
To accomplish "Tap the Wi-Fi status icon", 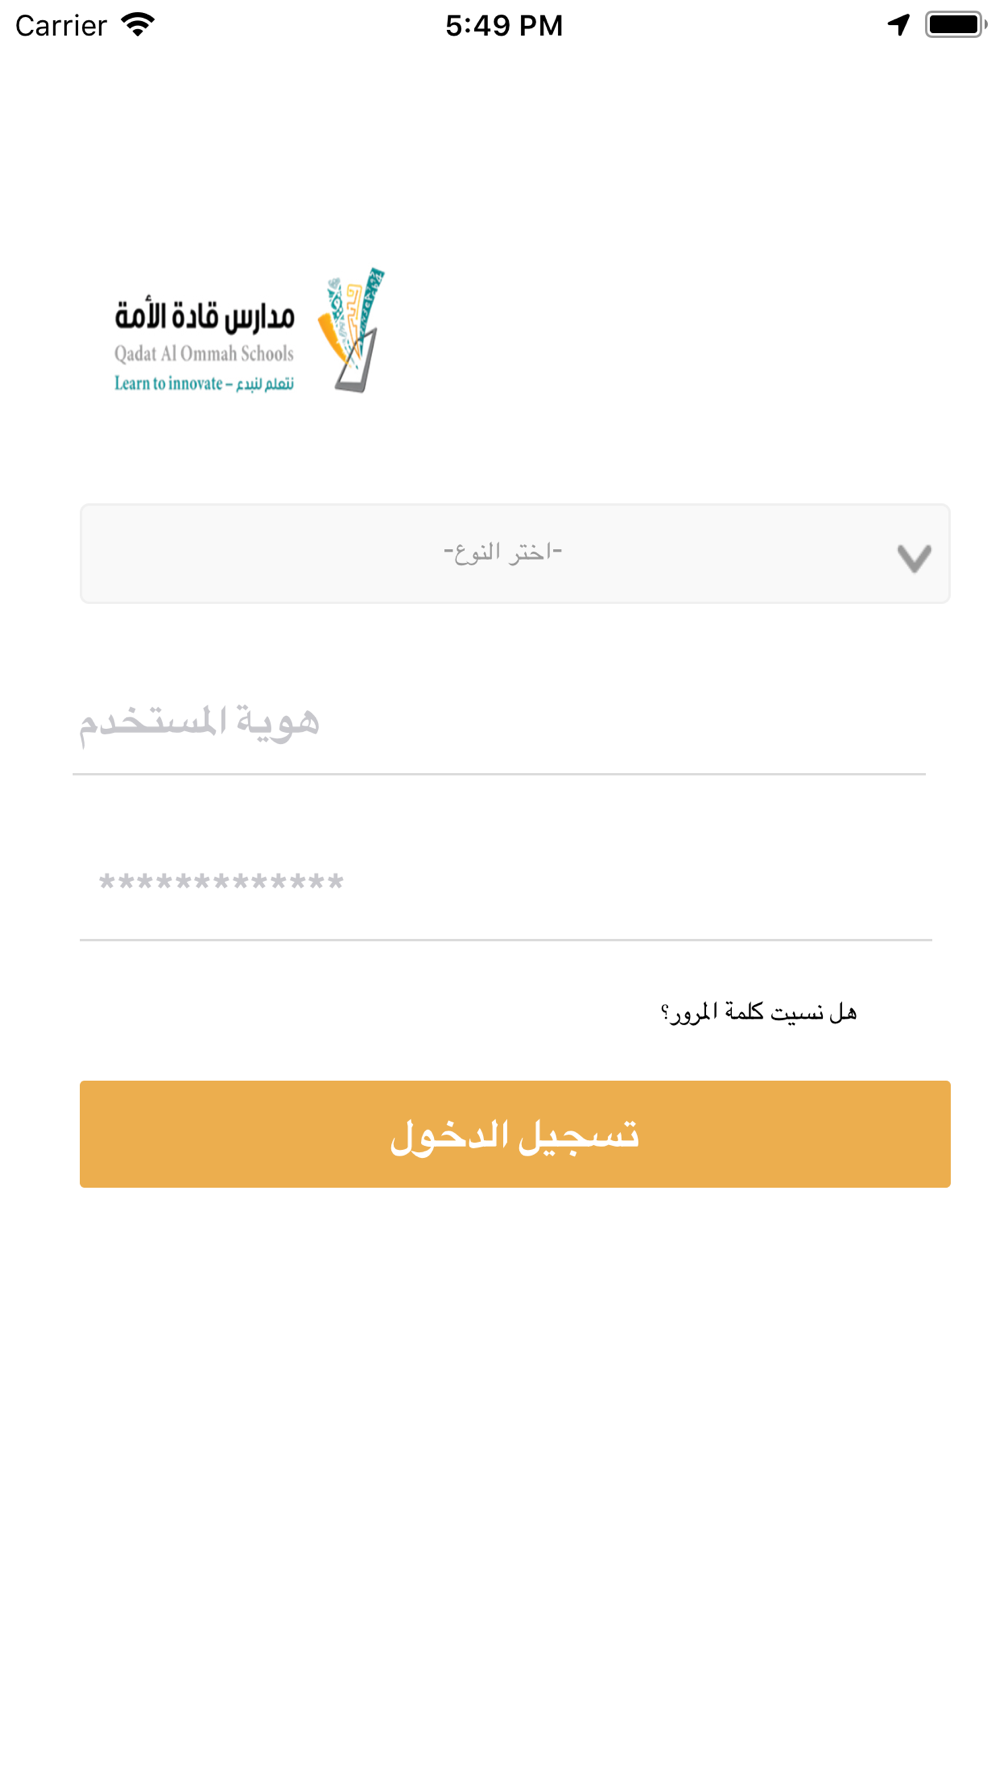I will pos(138,24).
